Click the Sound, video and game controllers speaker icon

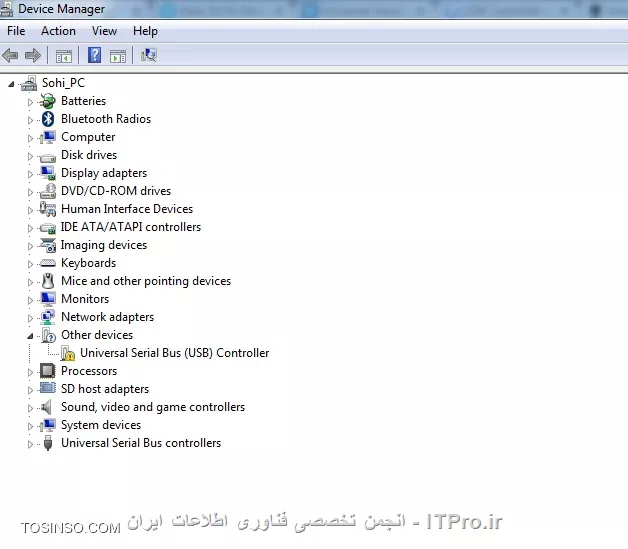(x=48, y=407)
